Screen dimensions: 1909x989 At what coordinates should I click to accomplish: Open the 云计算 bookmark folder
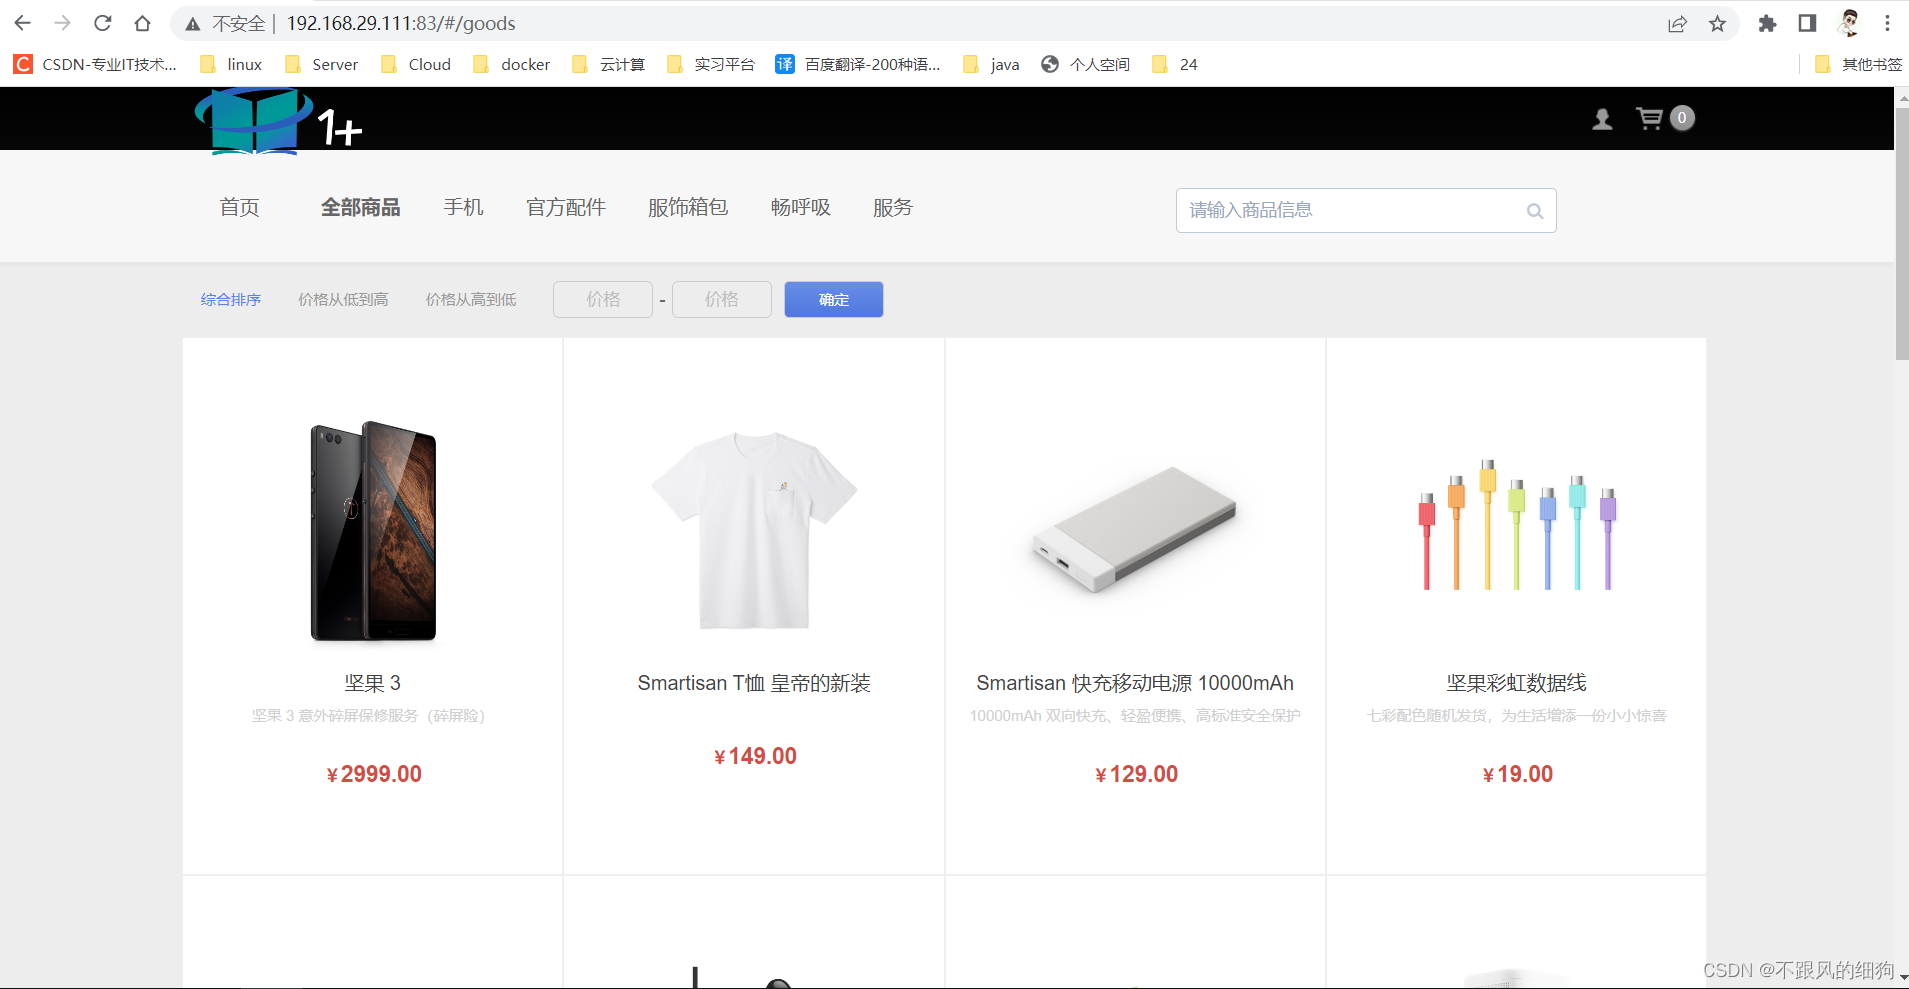[x=608, y=64]
